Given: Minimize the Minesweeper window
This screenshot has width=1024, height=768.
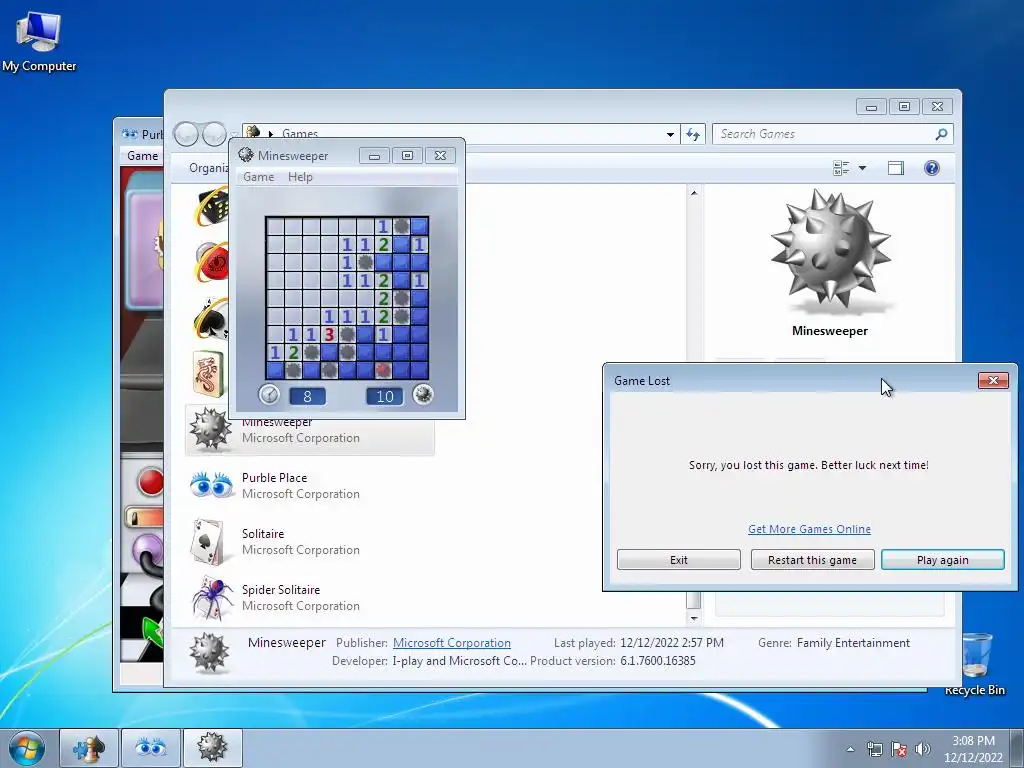Looking at the screenshot, I should [x=374, y=155].
